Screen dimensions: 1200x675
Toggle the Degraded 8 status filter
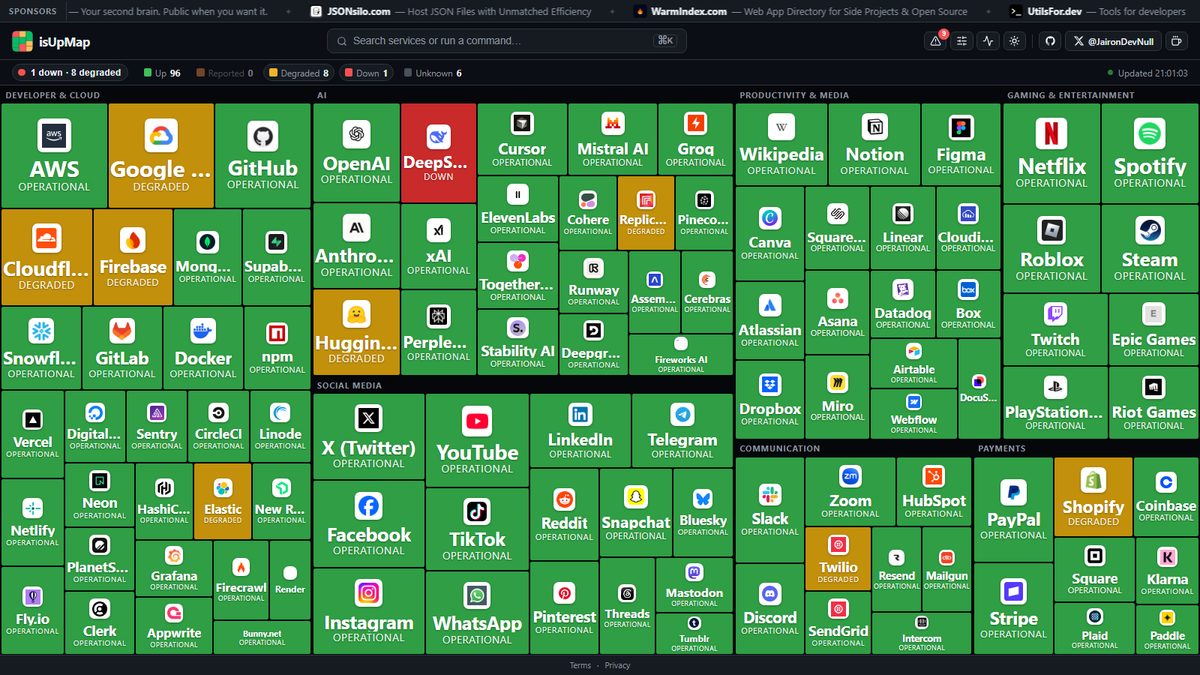pyautogui.click(x=298, y=73)
